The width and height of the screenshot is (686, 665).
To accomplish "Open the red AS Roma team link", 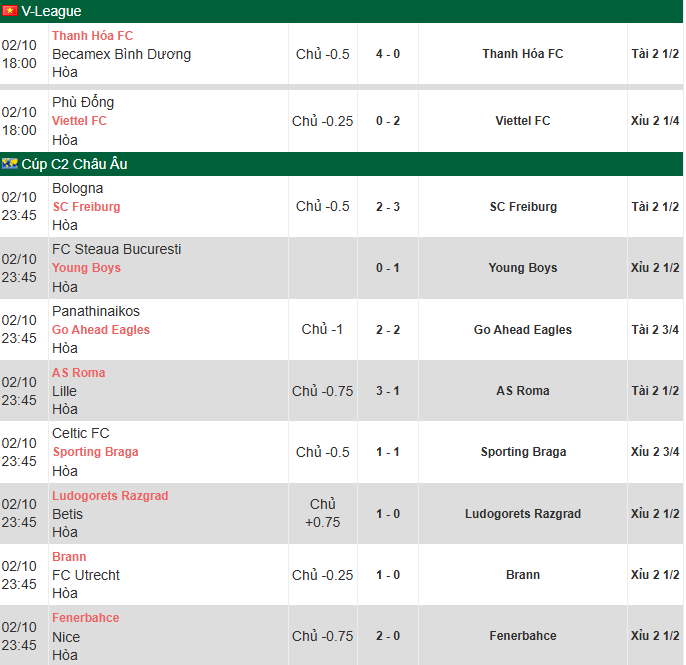I will pos(78,373).
